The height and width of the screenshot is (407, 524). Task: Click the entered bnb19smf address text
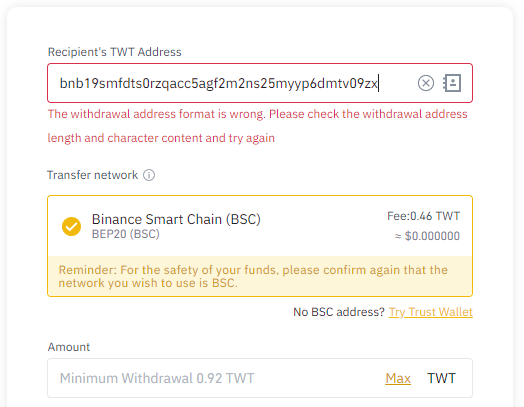[x=219, y=83]
